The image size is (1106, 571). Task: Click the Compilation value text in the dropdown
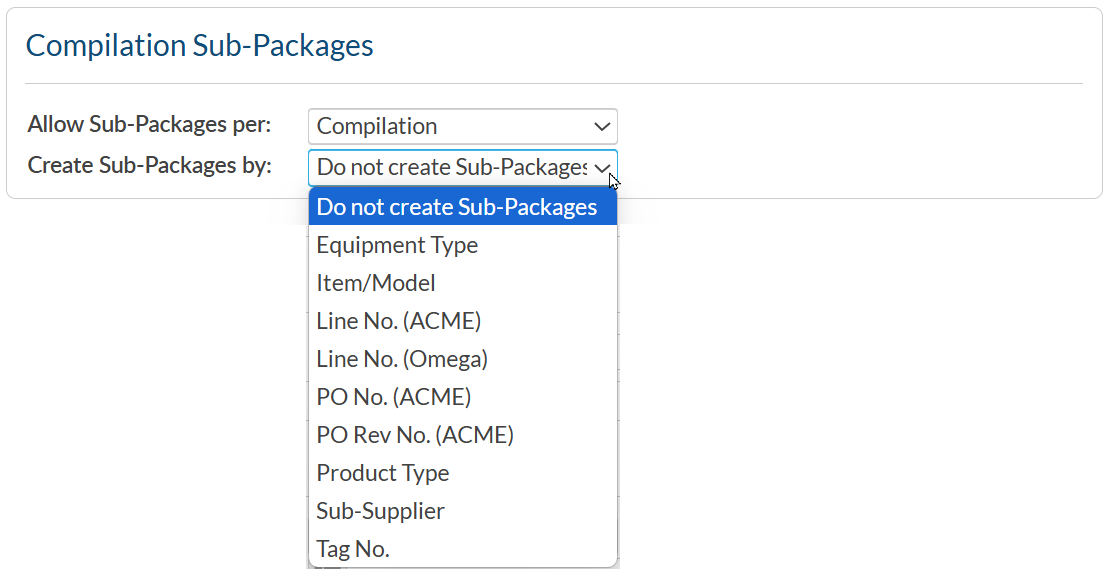(377, 126)
